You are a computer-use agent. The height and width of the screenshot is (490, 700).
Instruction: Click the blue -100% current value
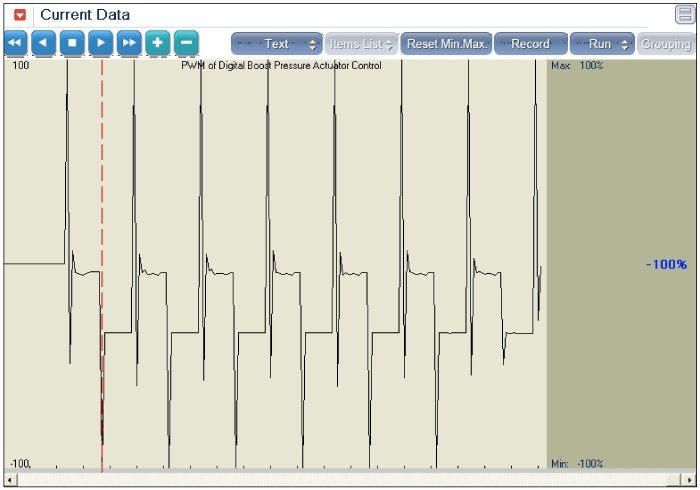tap(666, 264)
